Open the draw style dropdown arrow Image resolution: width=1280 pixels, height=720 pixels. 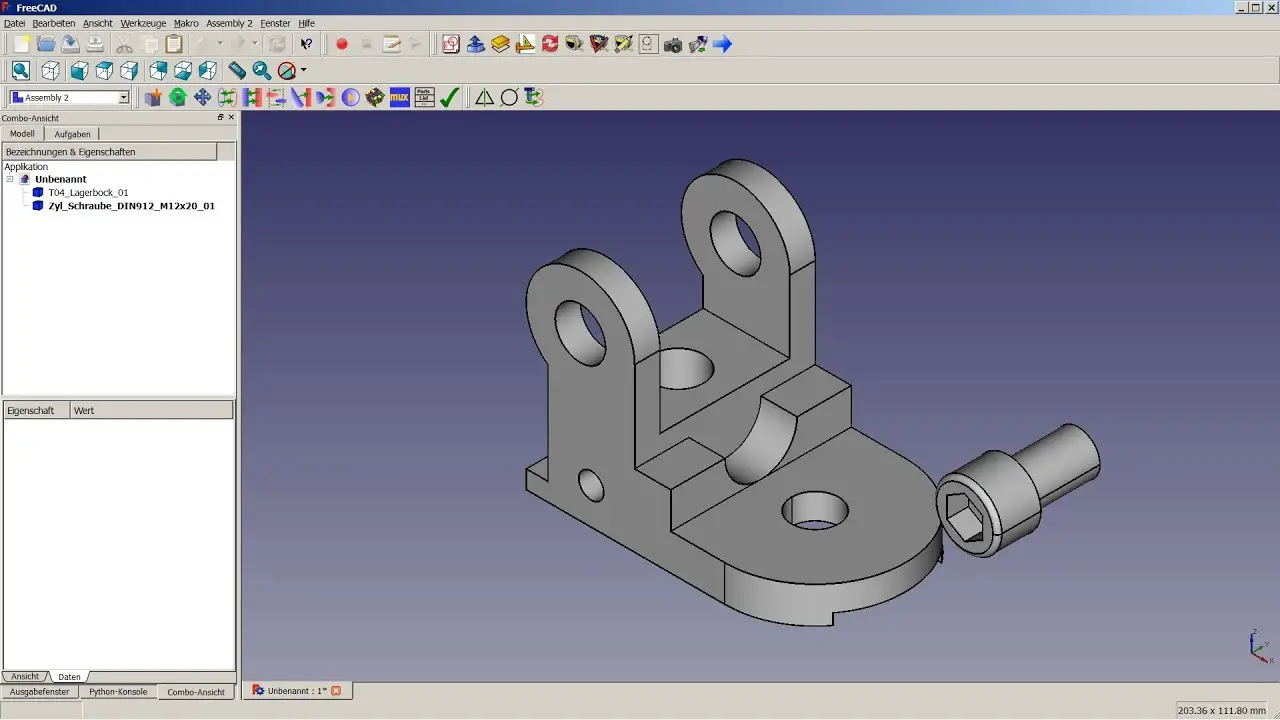point(303,70)
